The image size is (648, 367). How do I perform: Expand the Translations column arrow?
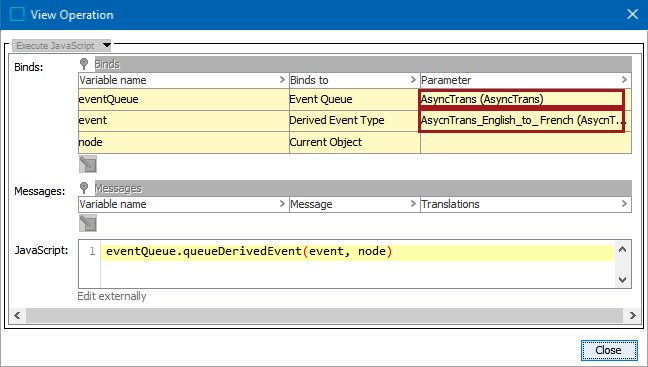pos(624,204)
